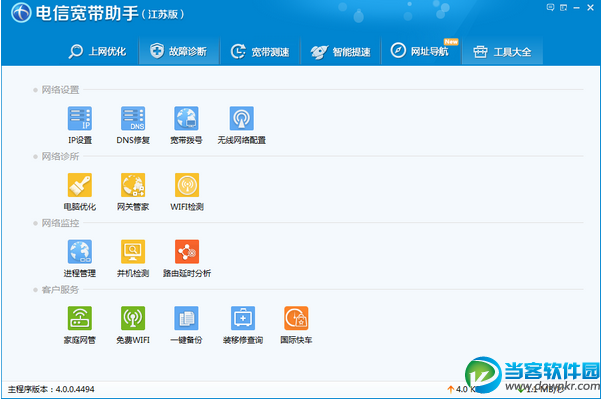
Task: Click the 网络监控 section heading
Action: click(x=60, y=223)
